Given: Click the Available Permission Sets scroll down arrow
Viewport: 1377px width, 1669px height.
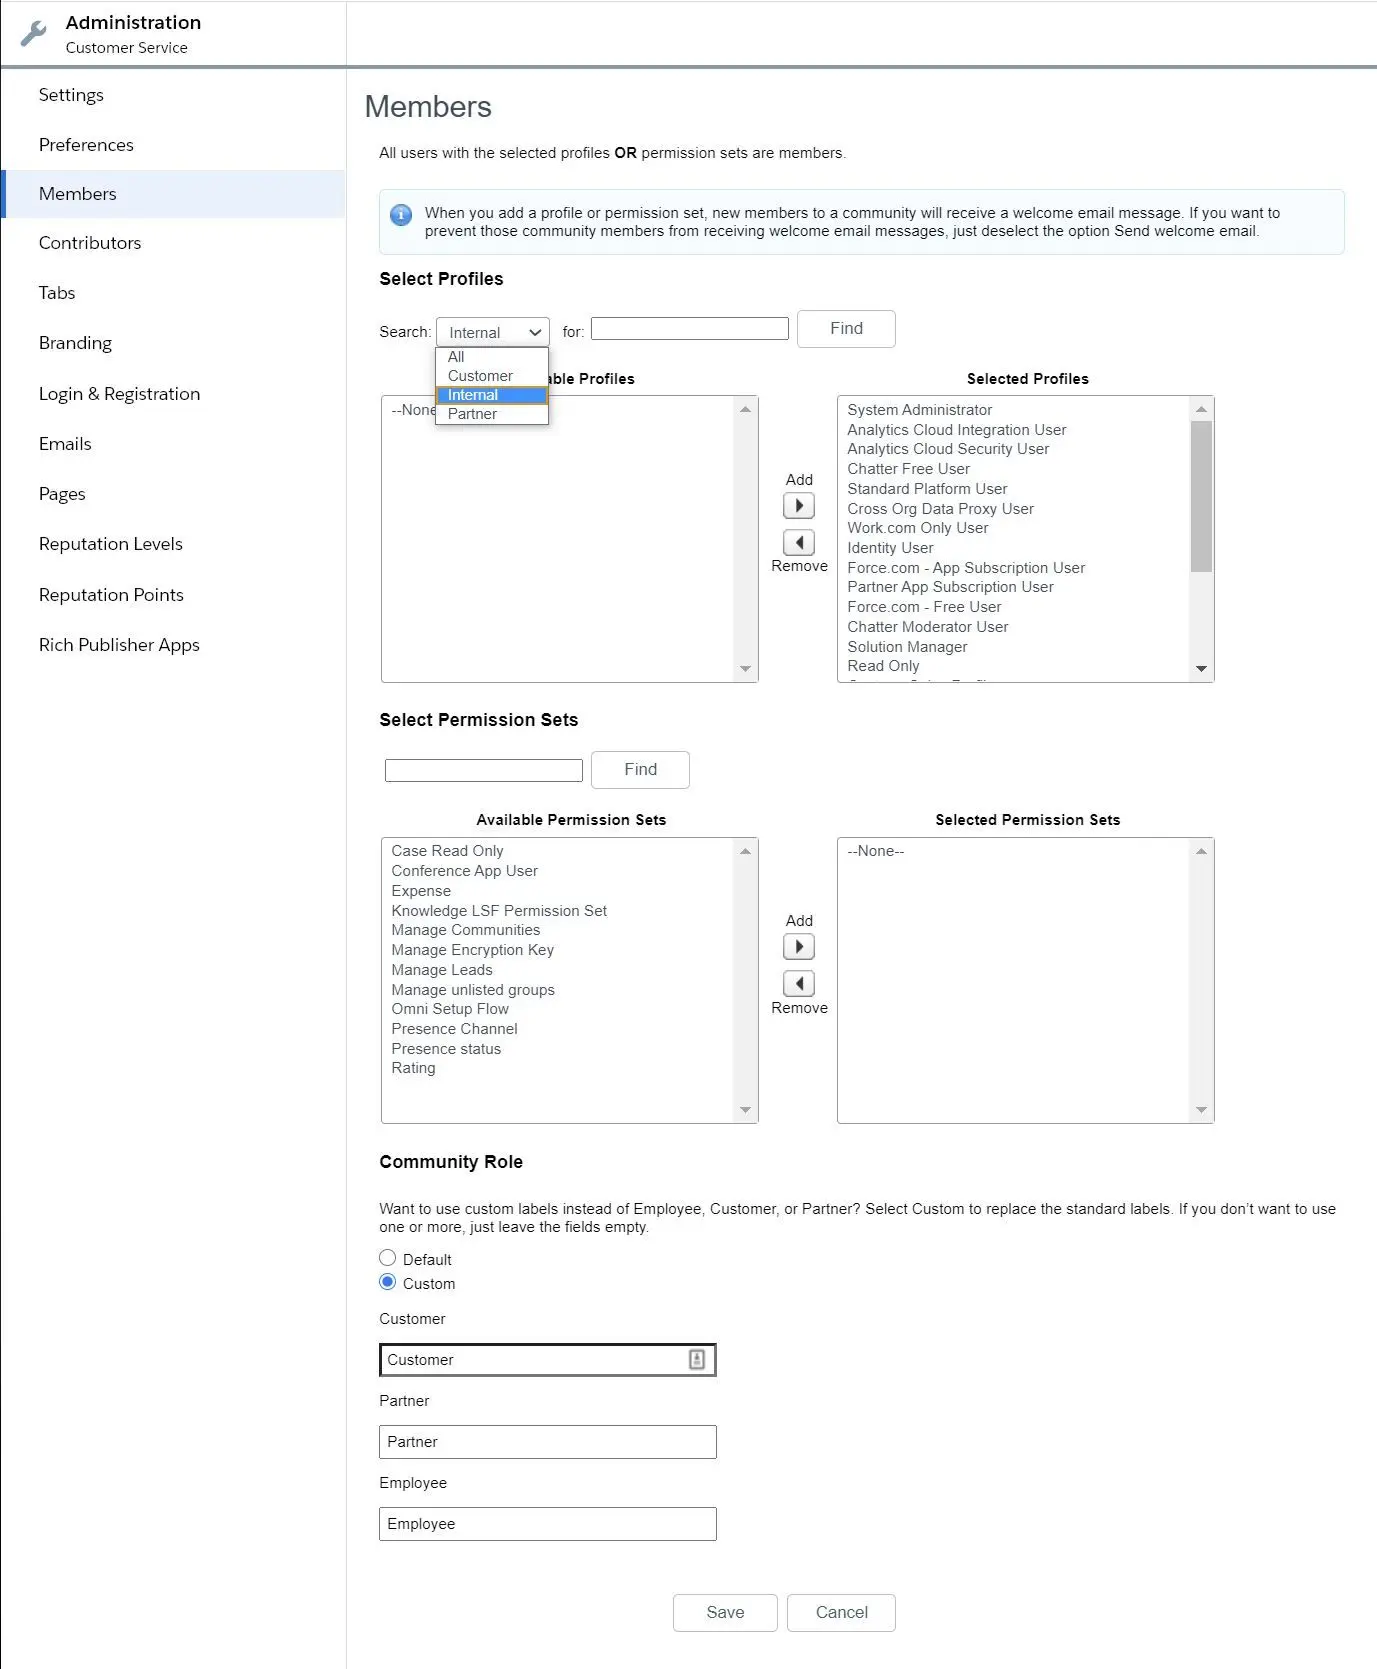Looking at the screenshot, I should 745,1110.
